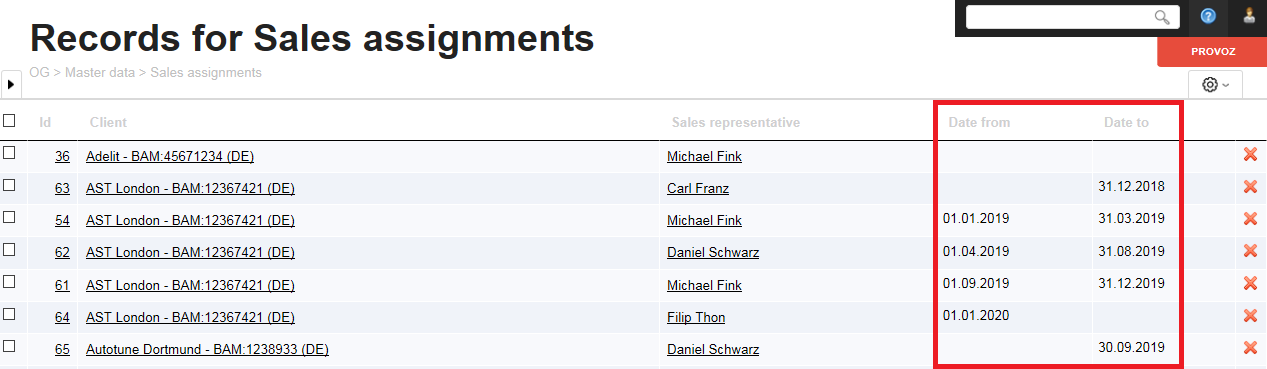Go to Master data breadcrumb
This screenshot has width=1267, height=369.
tap(102, 72)
